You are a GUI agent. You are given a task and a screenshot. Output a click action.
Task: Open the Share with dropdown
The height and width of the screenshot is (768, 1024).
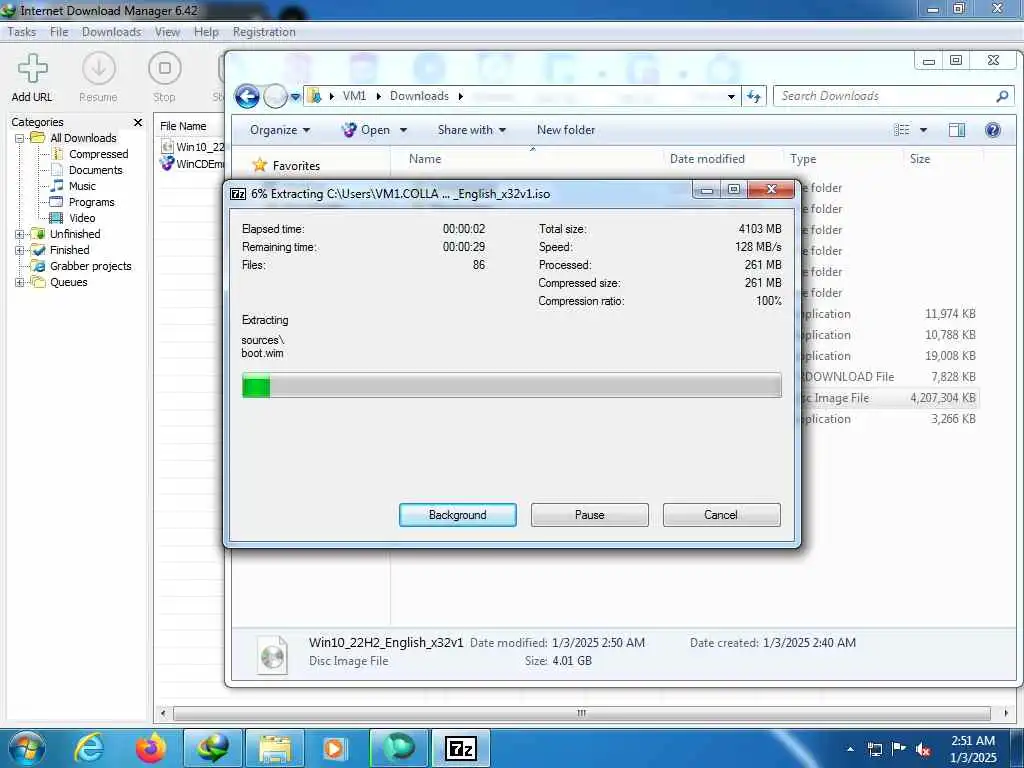click(x=472, y=130)
